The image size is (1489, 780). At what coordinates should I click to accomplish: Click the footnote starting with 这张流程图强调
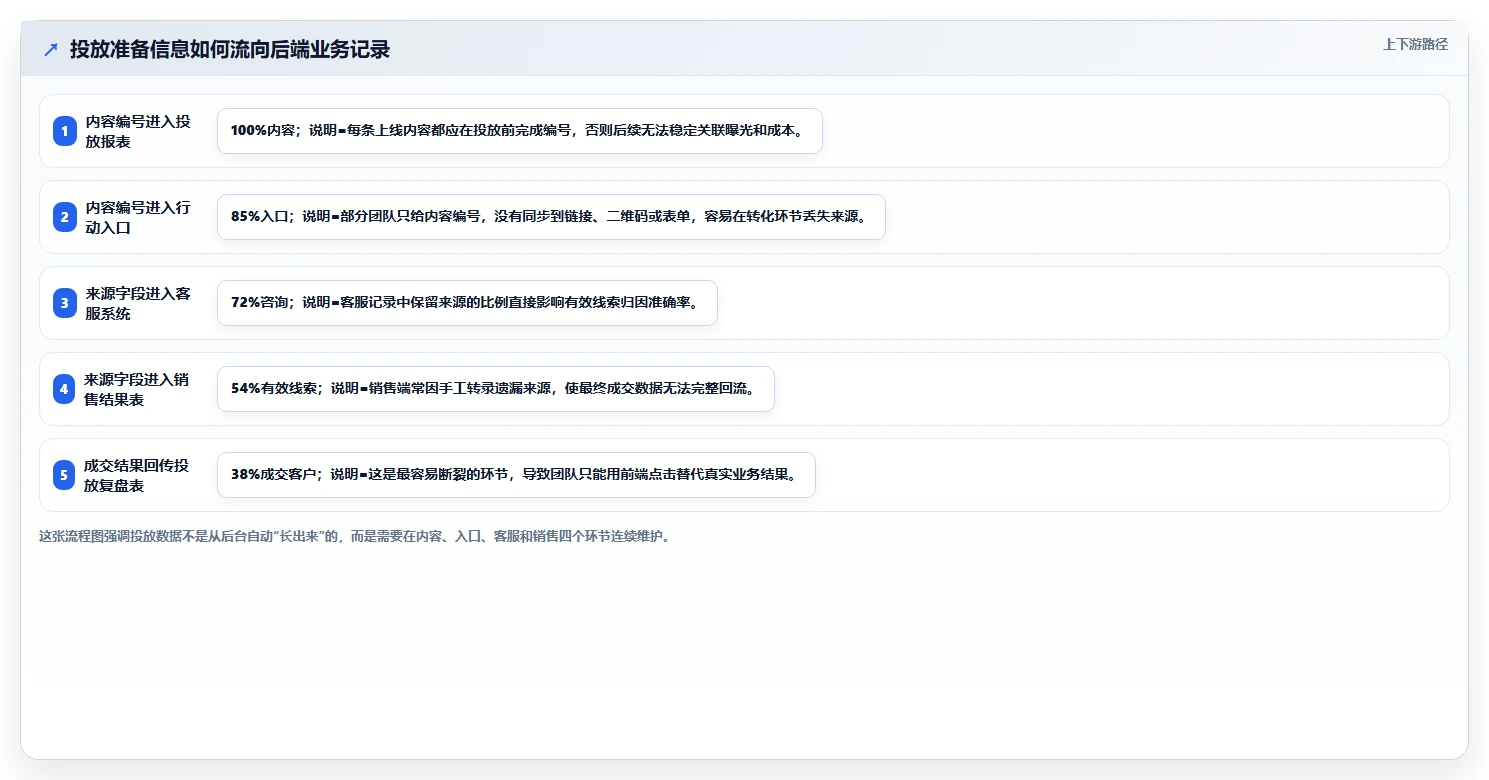[357, 536]
